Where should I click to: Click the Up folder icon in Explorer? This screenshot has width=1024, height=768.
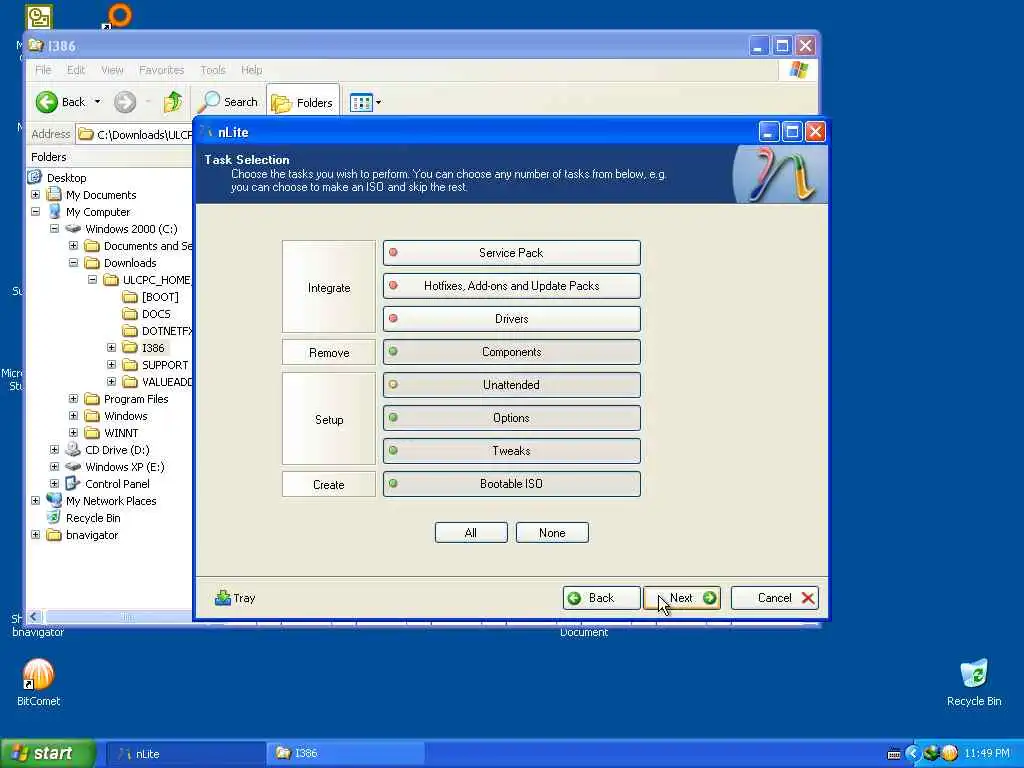click(173, 102)
